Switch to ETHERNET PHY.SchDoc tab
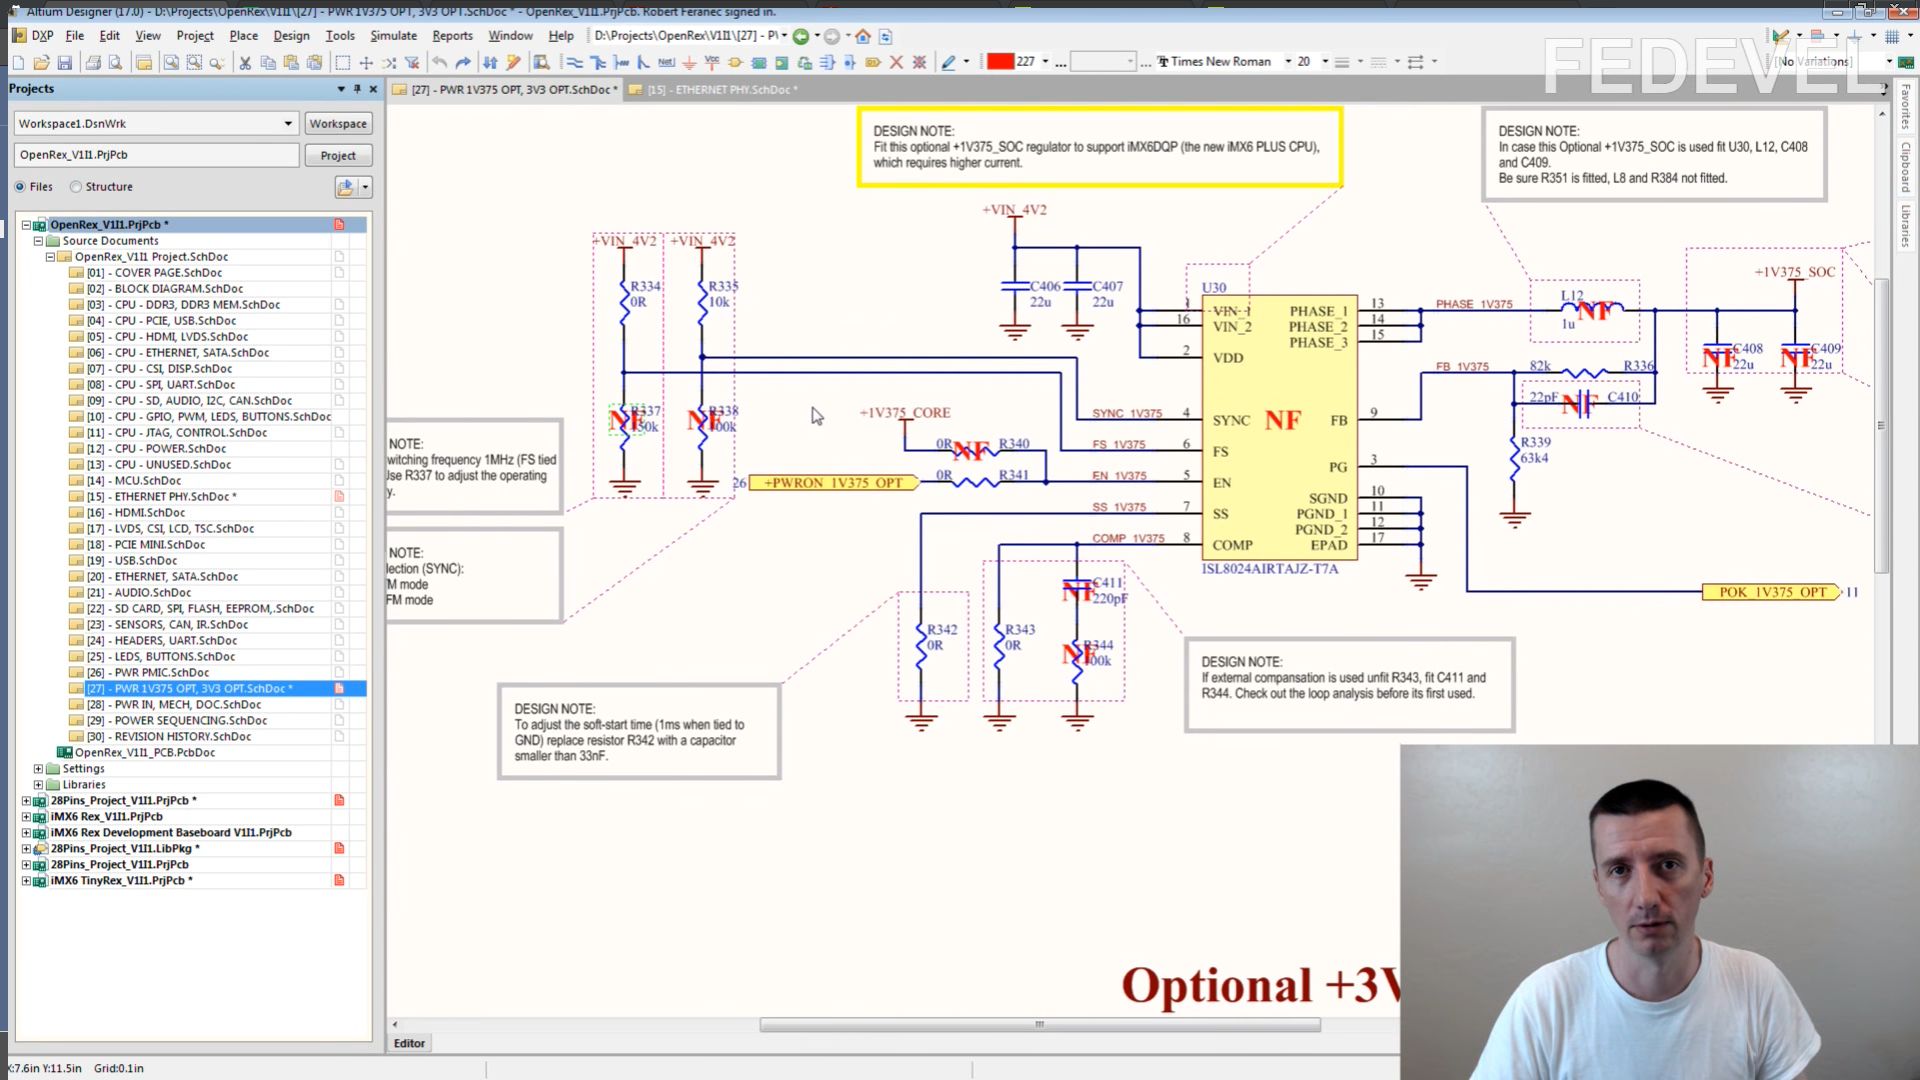The width and height of the screenshot is (1920, 1080). (720, 90)
